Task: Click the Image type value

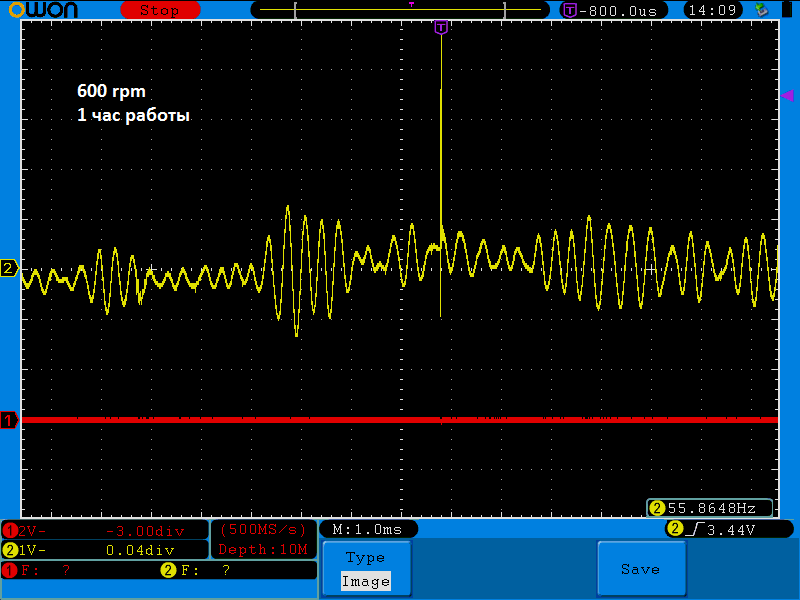Action: (x=365, y=581)
